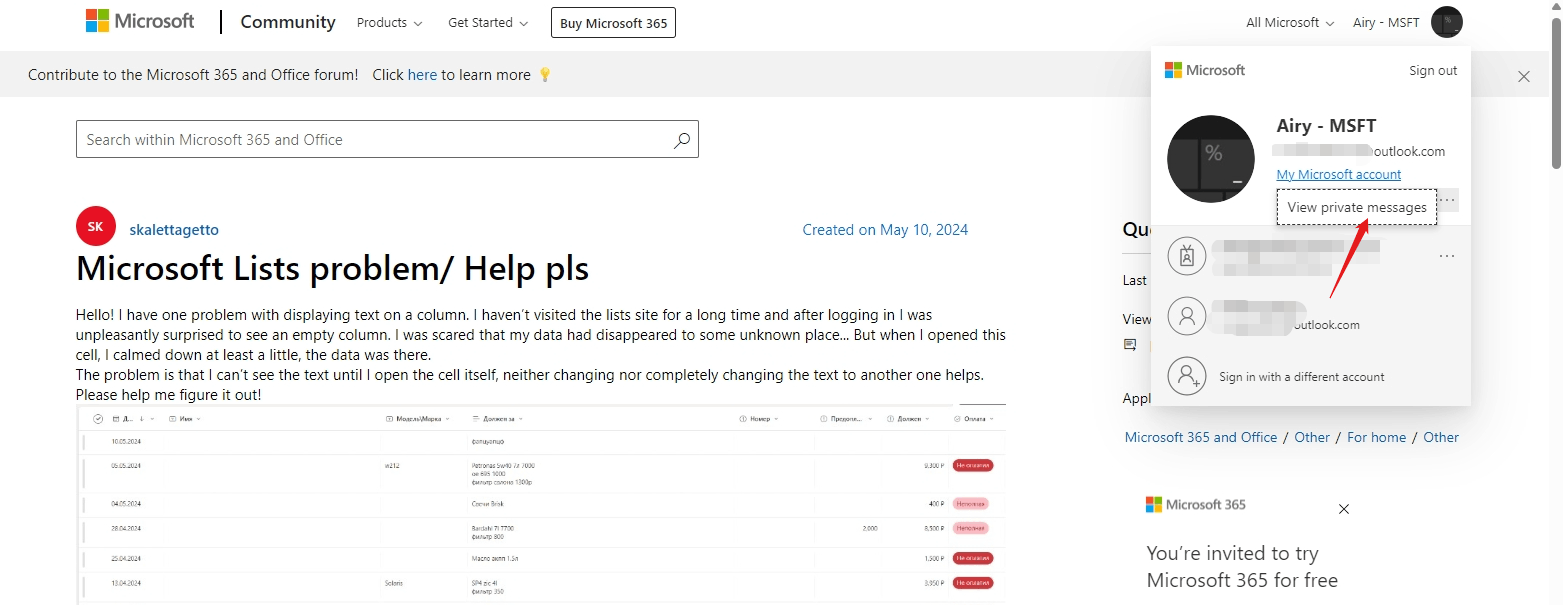The width and height of the screenshot is (1563, 605).
Task: Open the ellipsis menu for the badge account
Action: click(x=1446, y=256)
